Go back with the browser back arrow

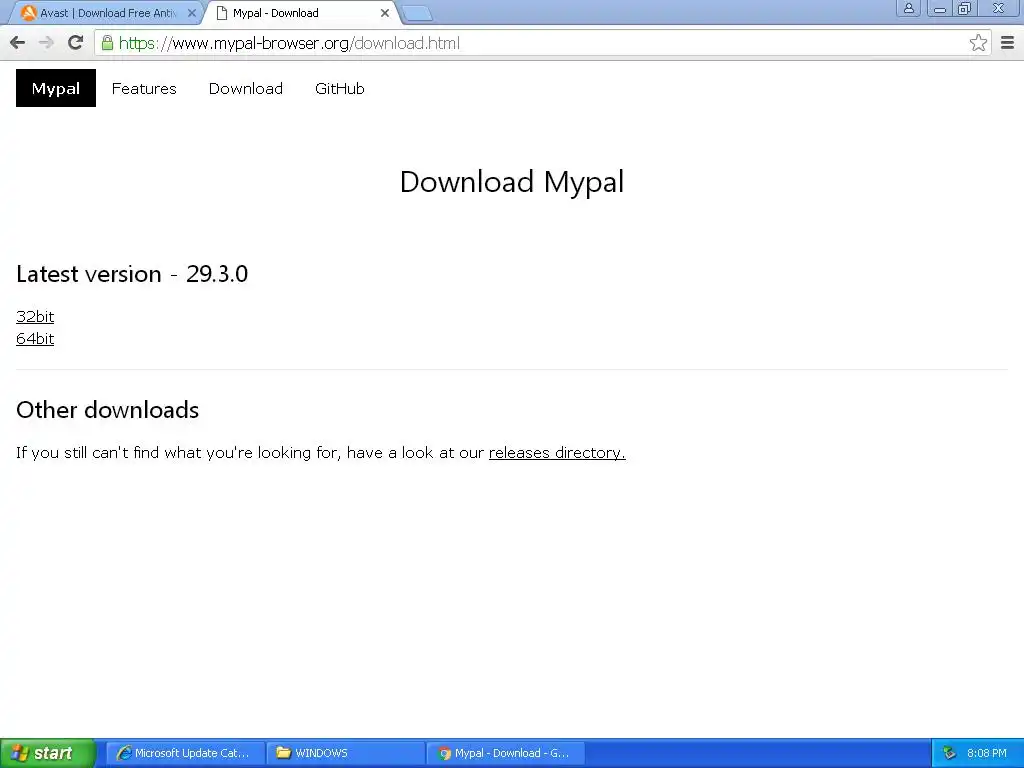(18, 43)
